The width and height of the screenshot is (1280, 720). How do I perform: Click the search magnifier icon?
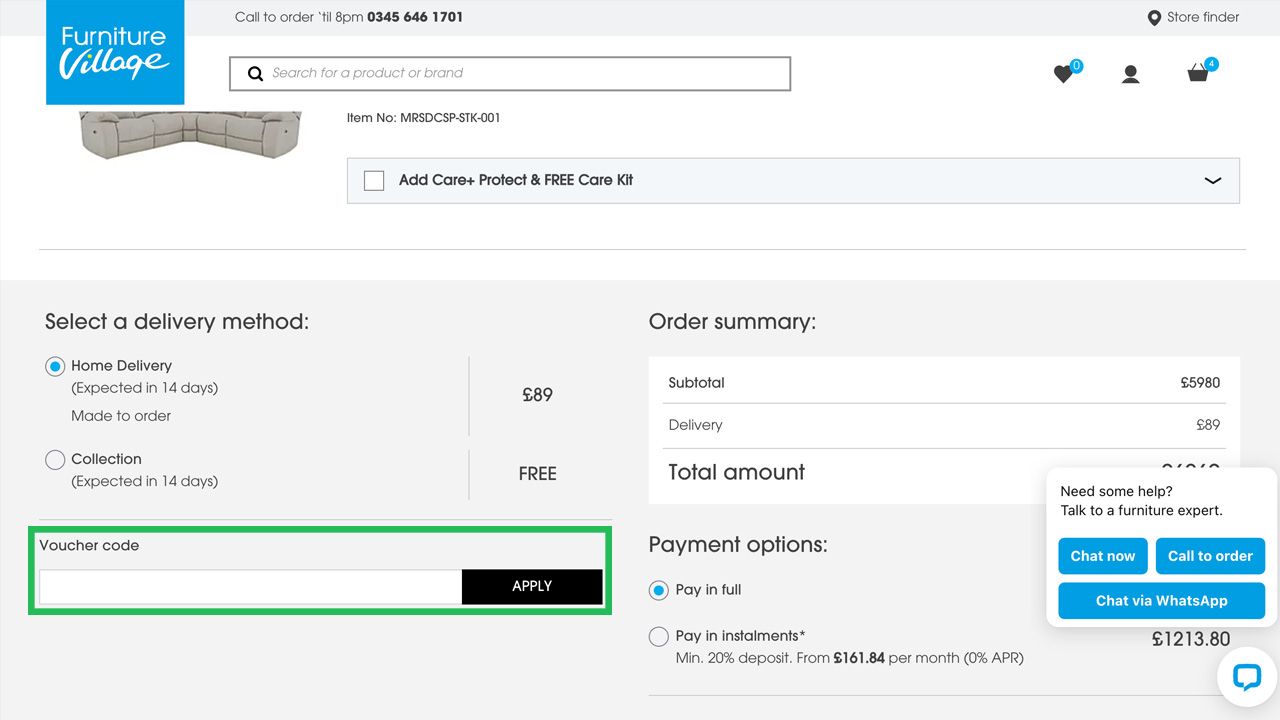pos(256,73)
